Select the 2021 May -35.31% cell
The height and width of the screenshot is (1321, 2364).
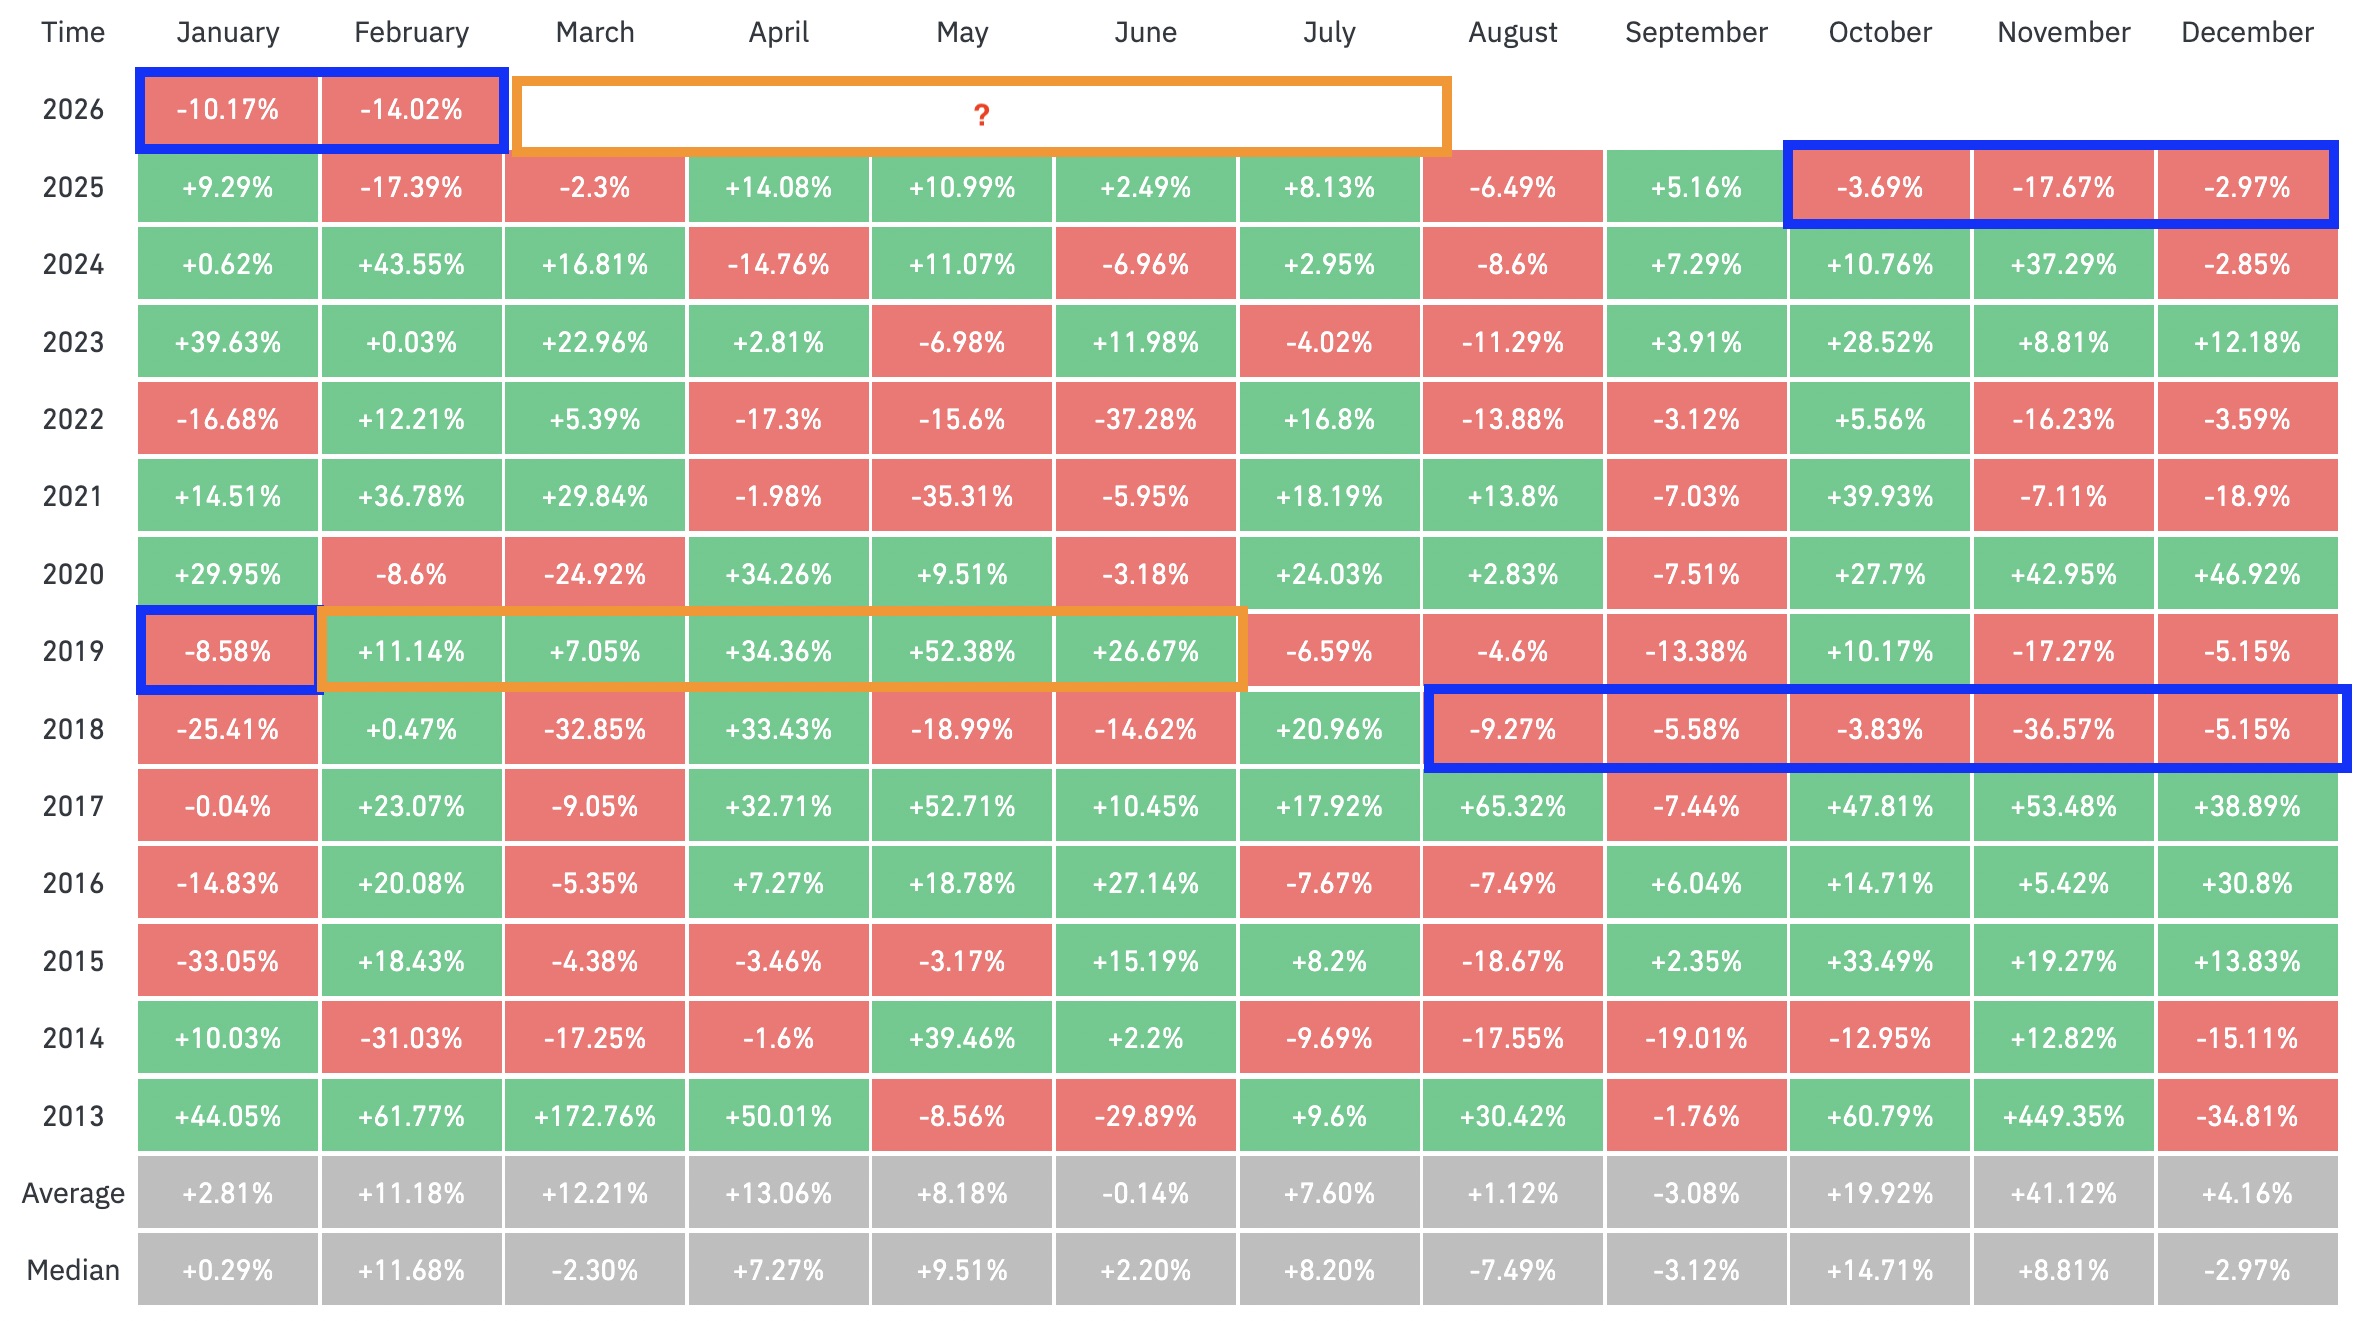(962, 496)
